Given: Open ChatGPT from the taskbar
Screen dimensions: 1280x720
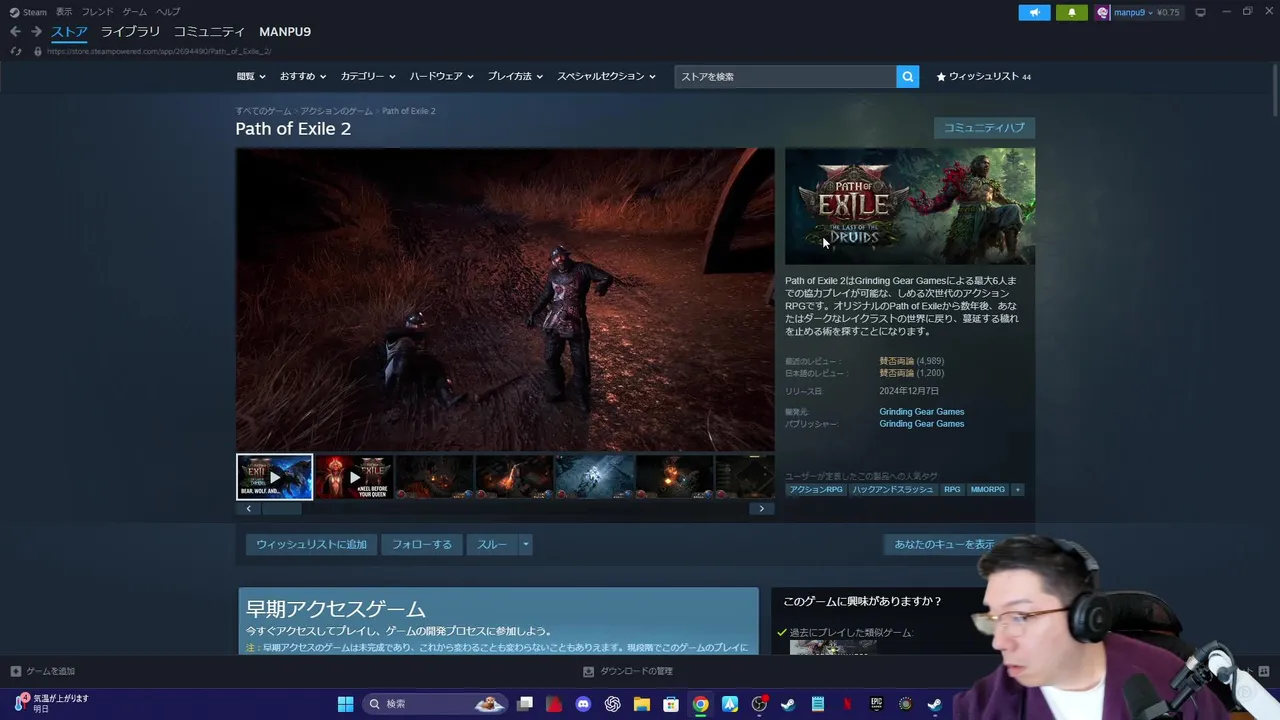Looking at the screenshot, I should (612, 704).
